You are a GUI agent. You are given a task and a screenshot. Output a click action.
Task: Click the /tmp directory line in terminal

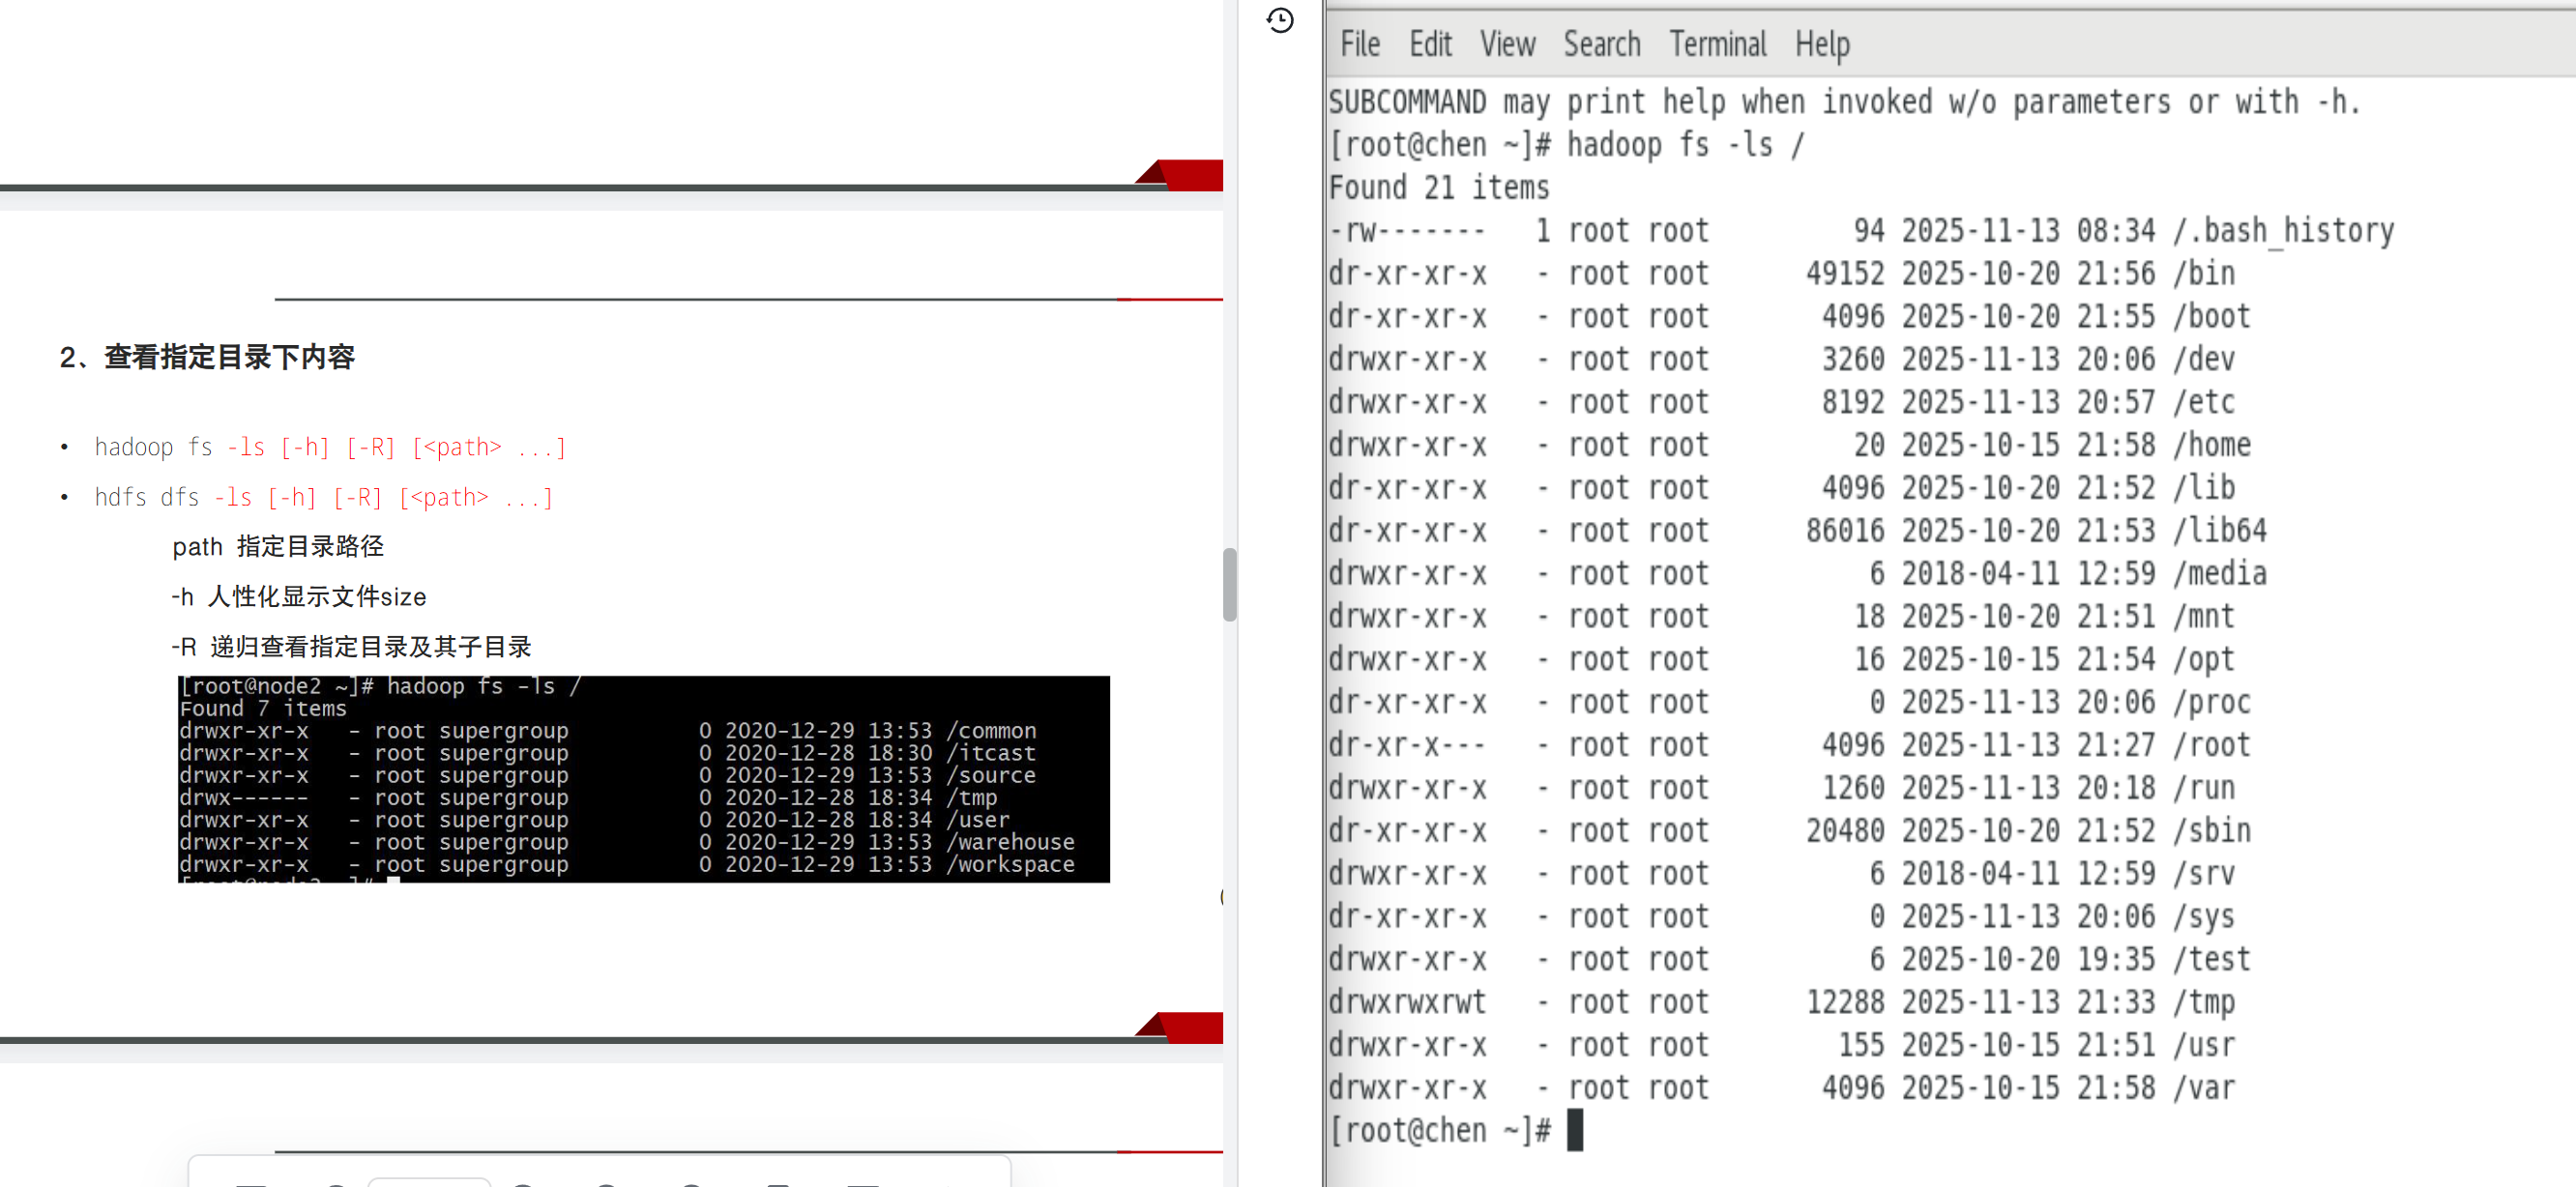(2204, 1002)
